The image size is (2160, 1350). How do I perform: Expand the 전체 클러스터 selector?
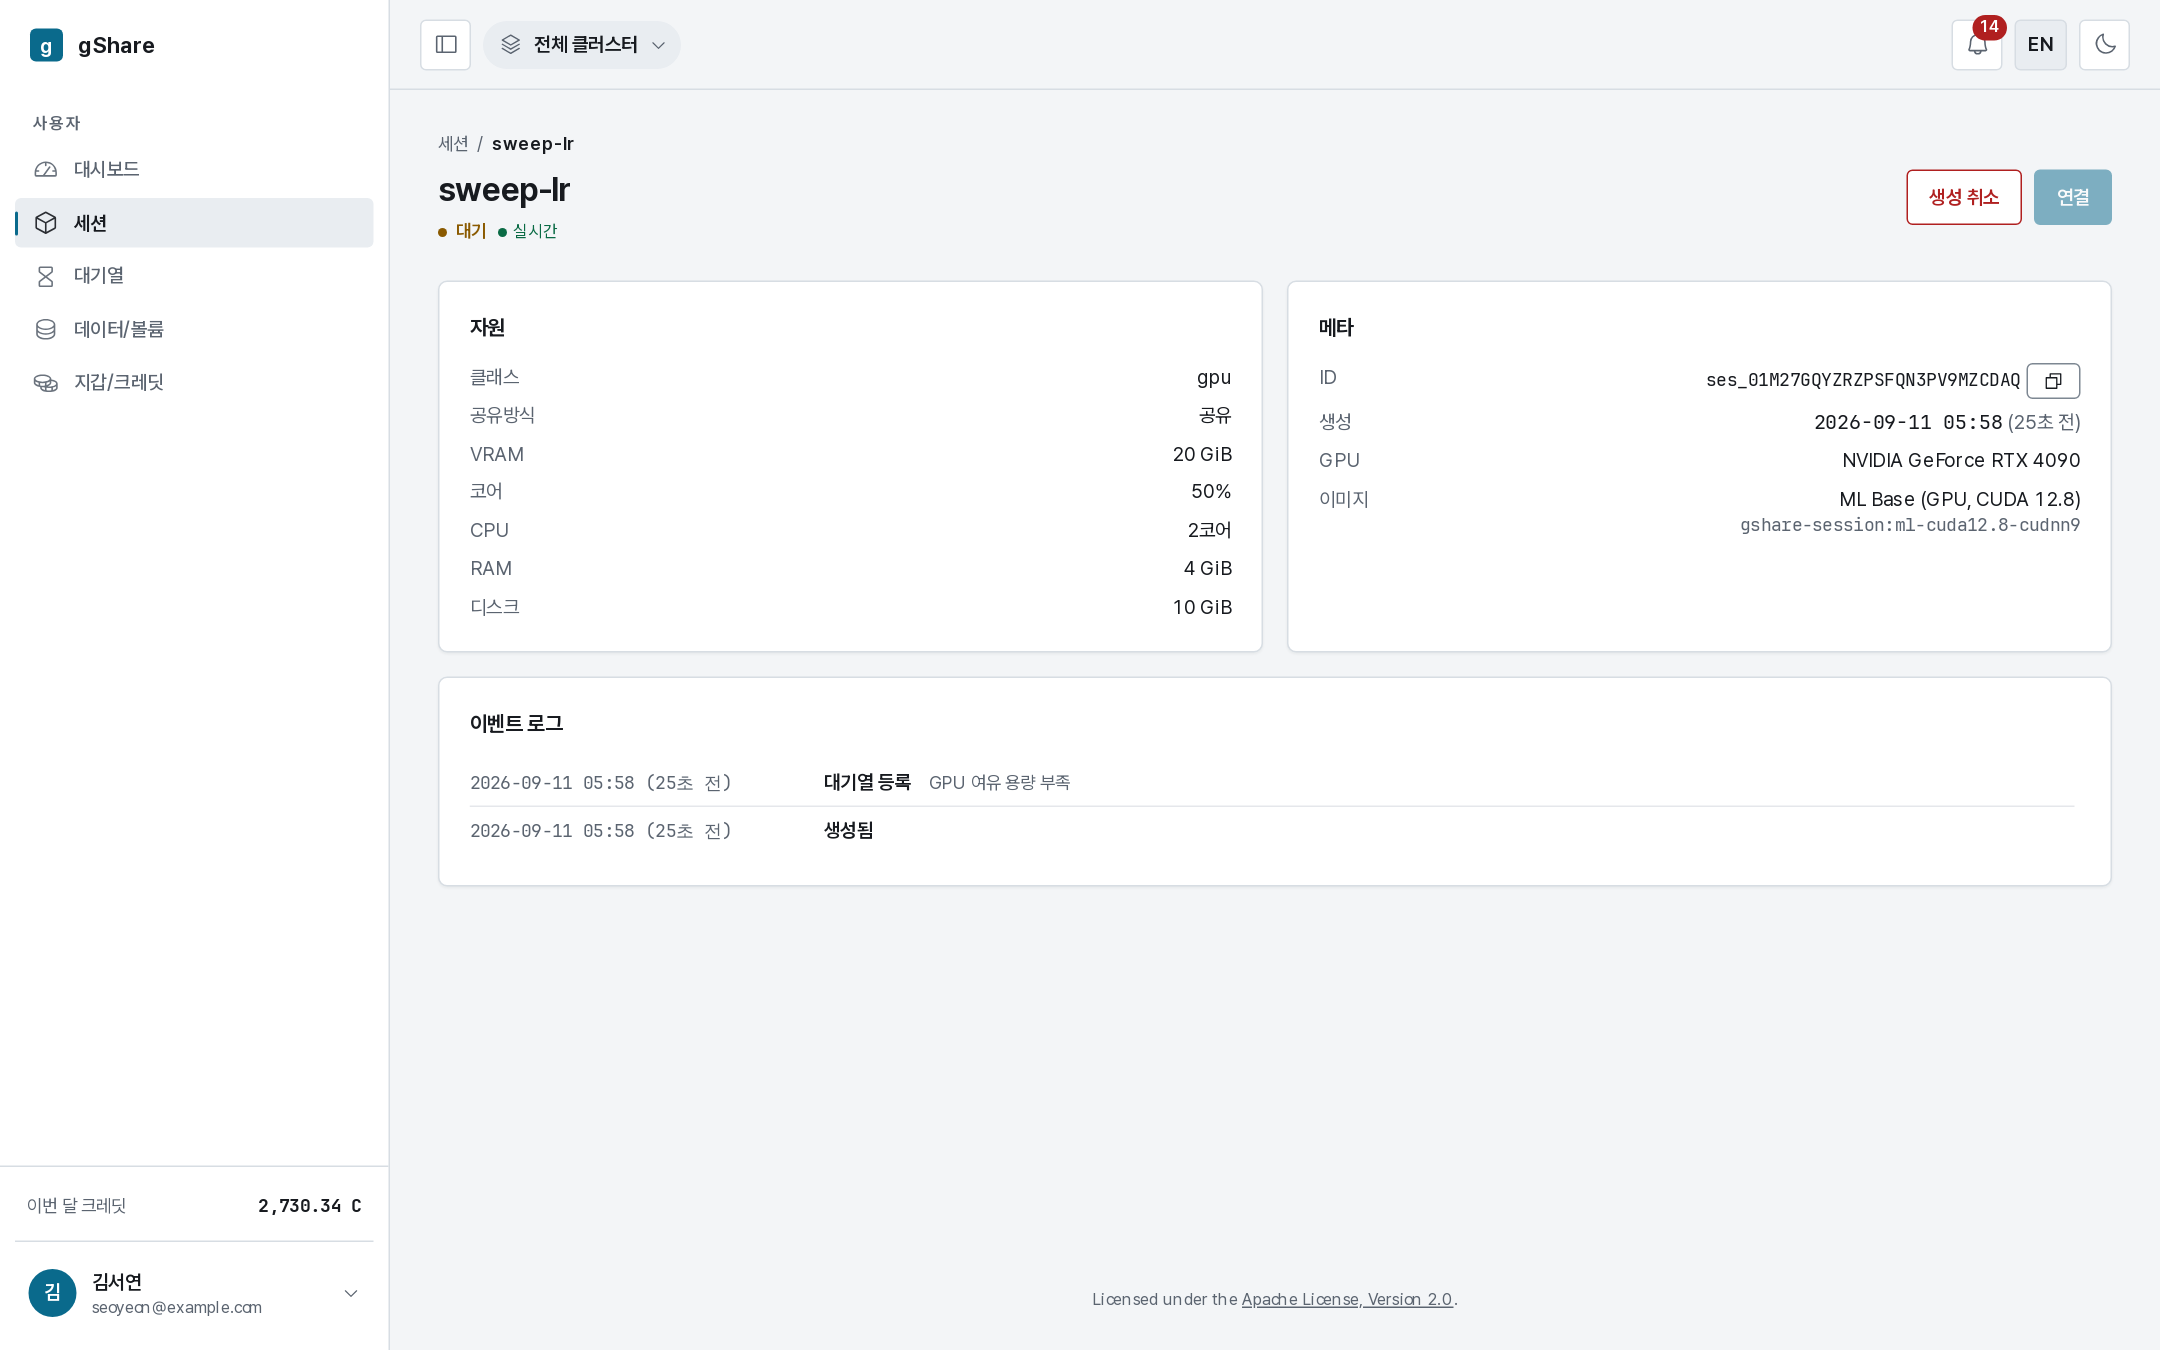(582, 45)
